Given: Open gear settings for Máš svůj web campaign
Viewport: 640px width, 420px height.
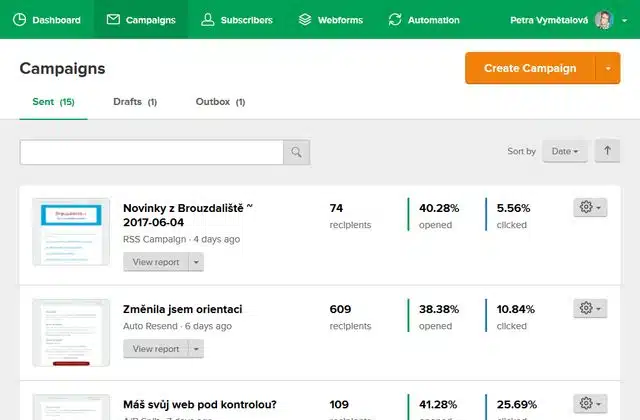Looking at the screenshot, I should click(590, 404).
